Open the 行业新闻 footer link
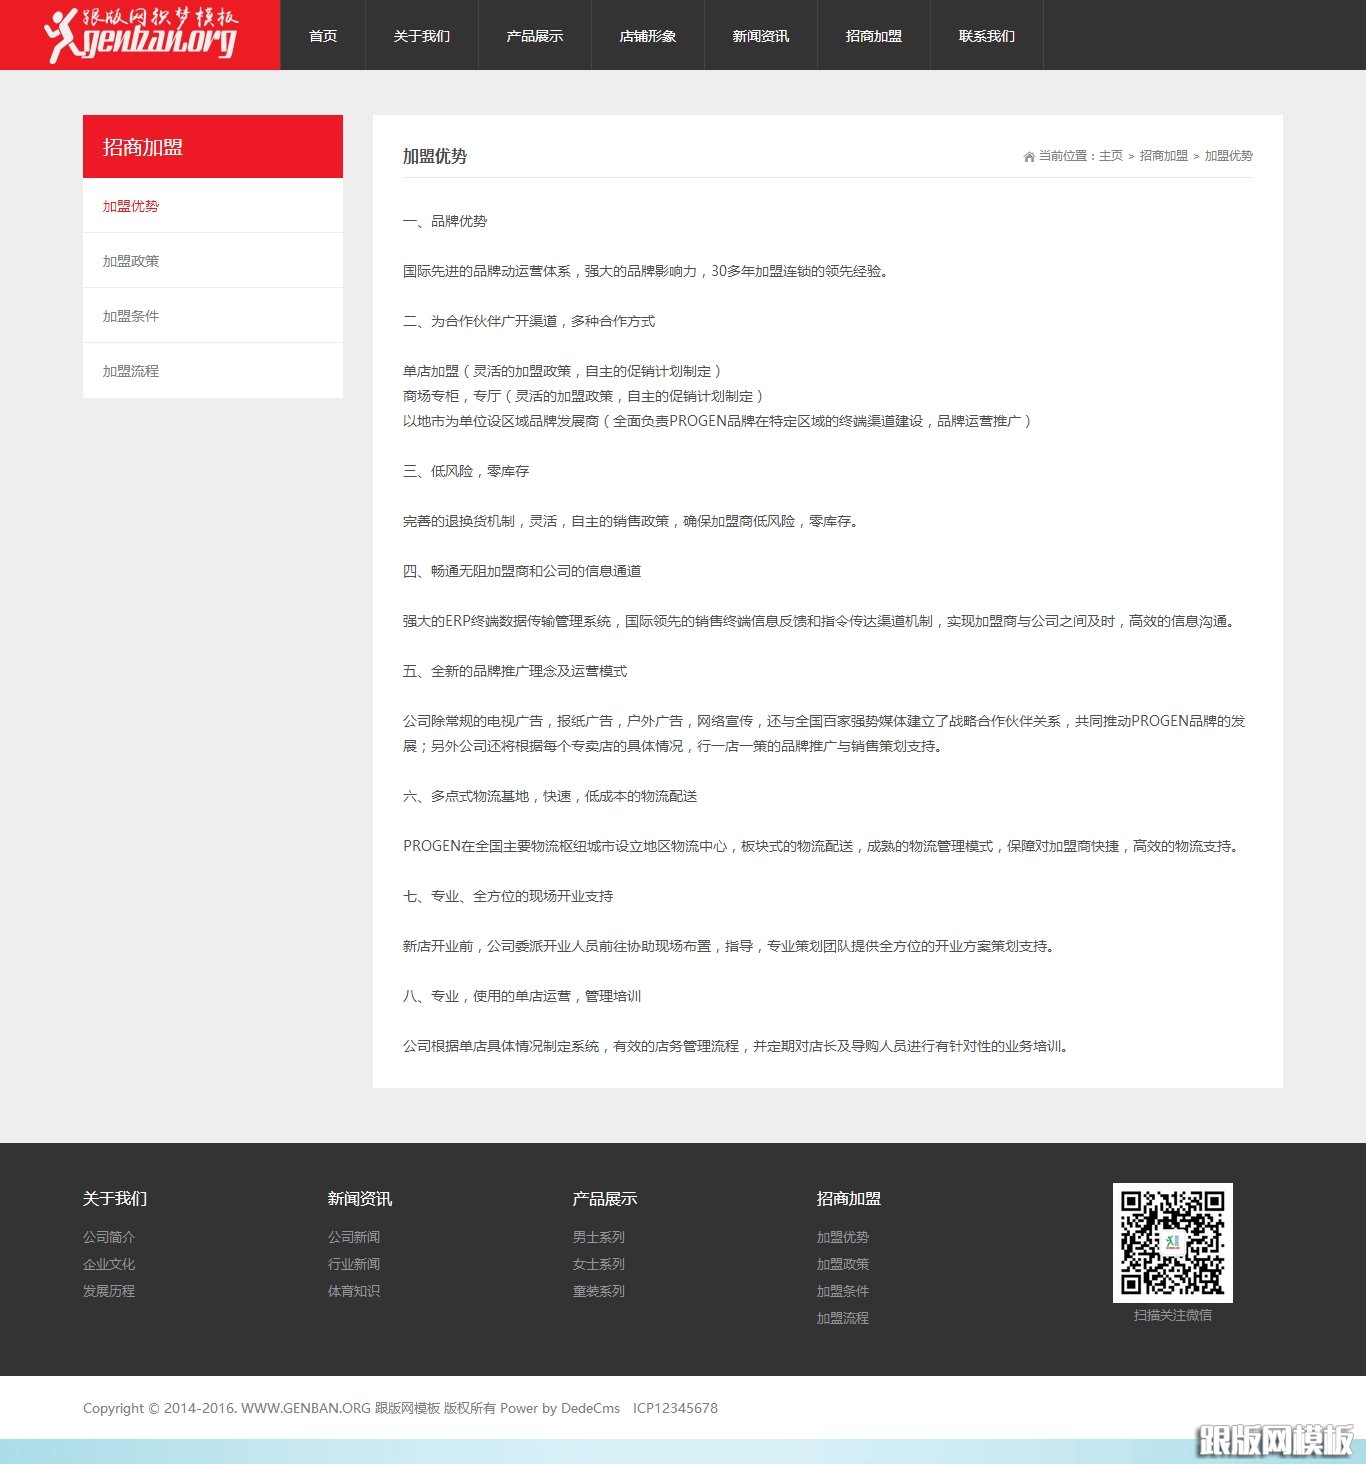The image size is (1366, 1464). [x=354, y=1264]
